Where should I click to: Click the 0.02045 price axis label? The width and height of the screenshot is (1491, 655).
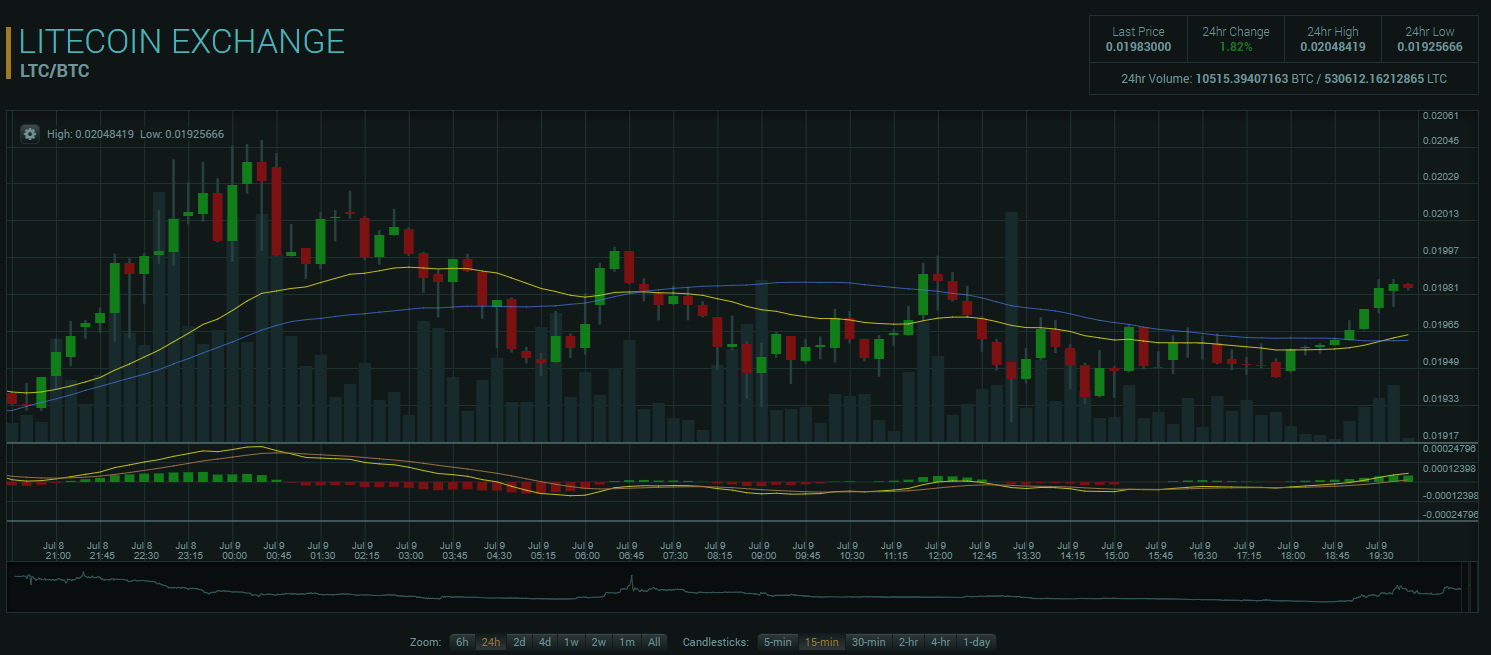[x=1441, y=140]
